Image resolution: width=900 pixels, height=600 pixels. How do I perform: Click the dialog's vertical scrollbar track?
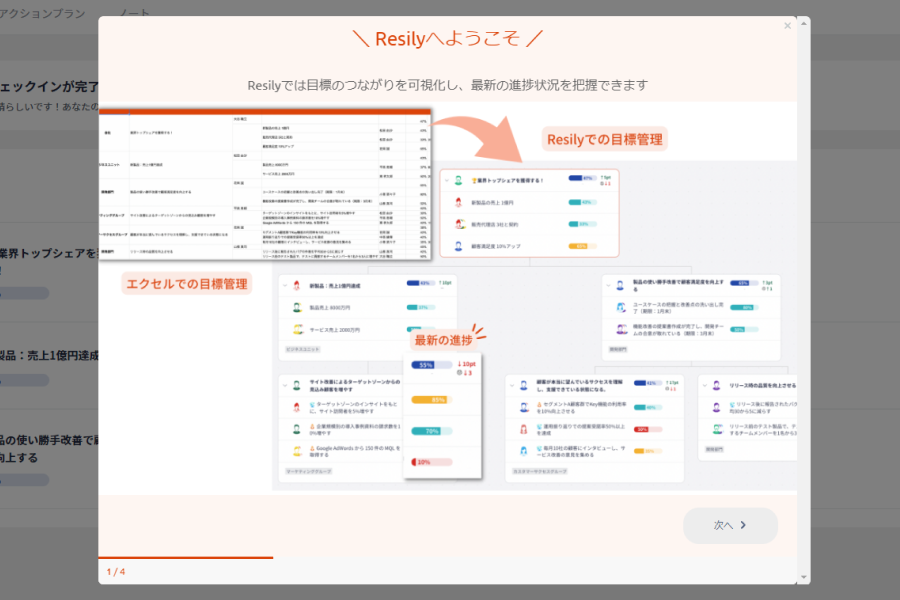804,300
